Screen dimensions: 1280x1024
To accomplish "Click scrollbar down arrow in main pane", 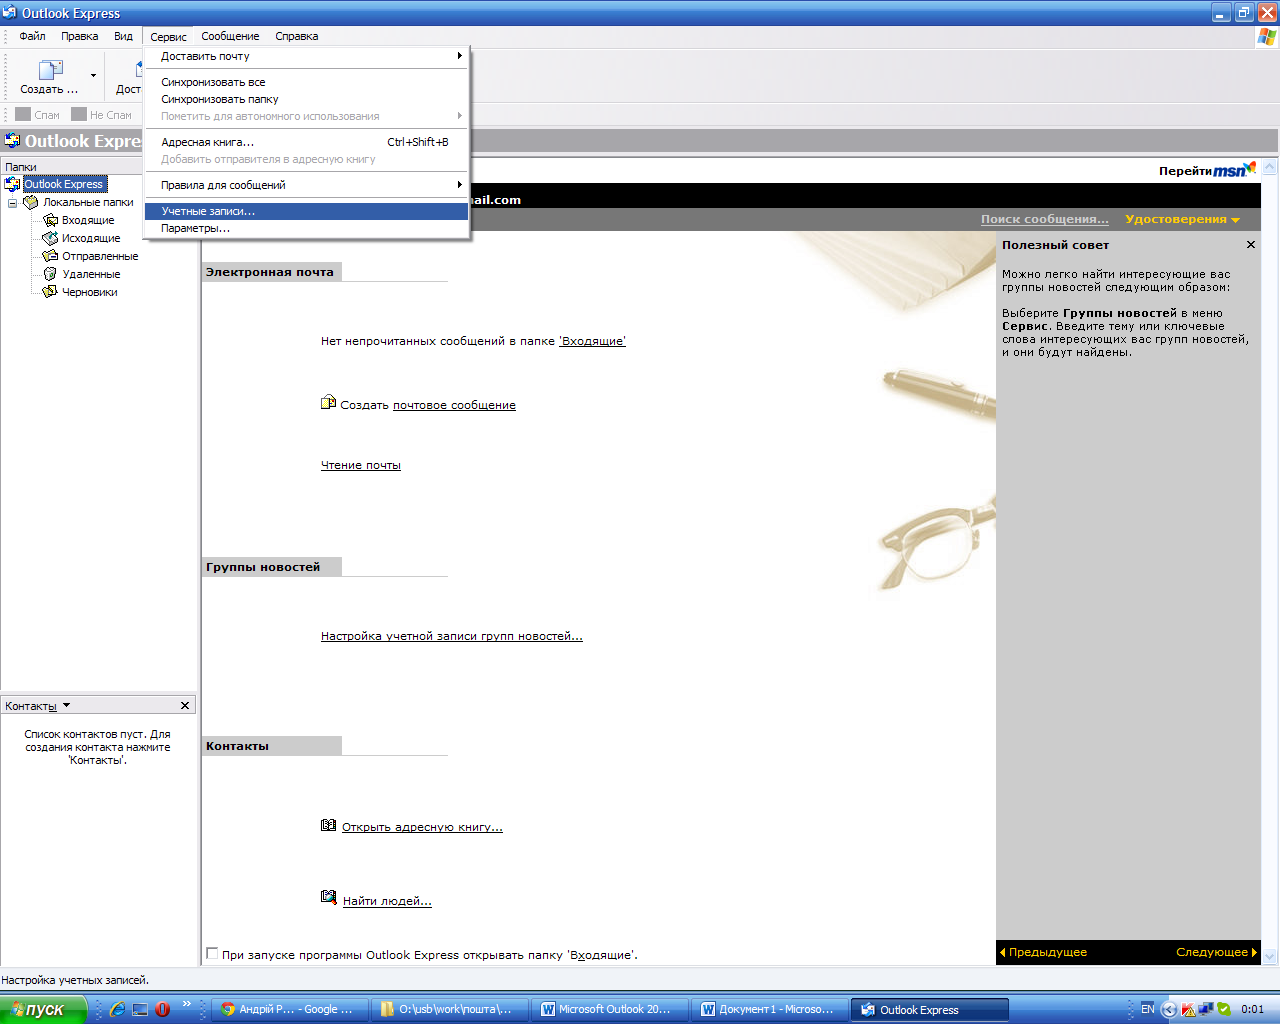I will coord(1270,956).
